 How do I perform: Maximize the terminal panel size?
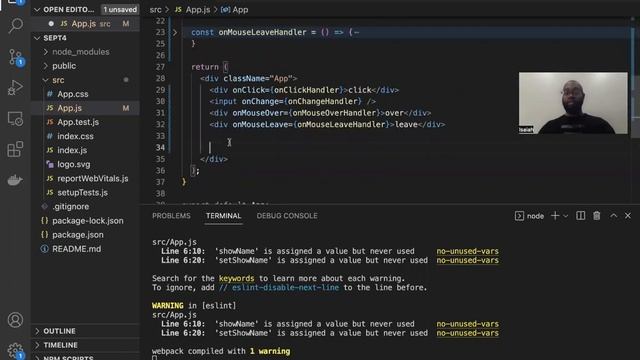click(x=613, y=216)
